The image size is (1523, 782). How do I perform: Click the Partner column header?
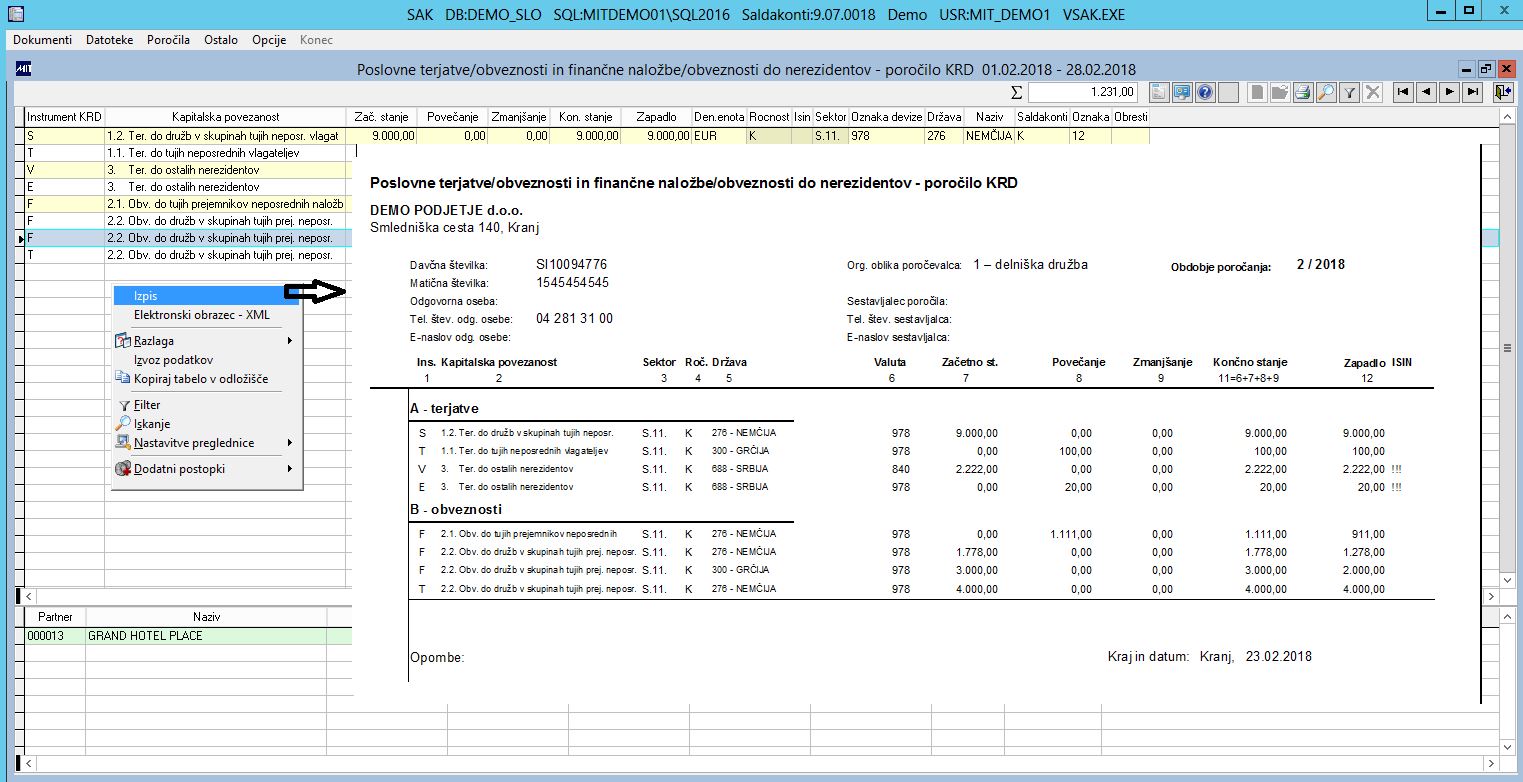[x=55, y=617]
